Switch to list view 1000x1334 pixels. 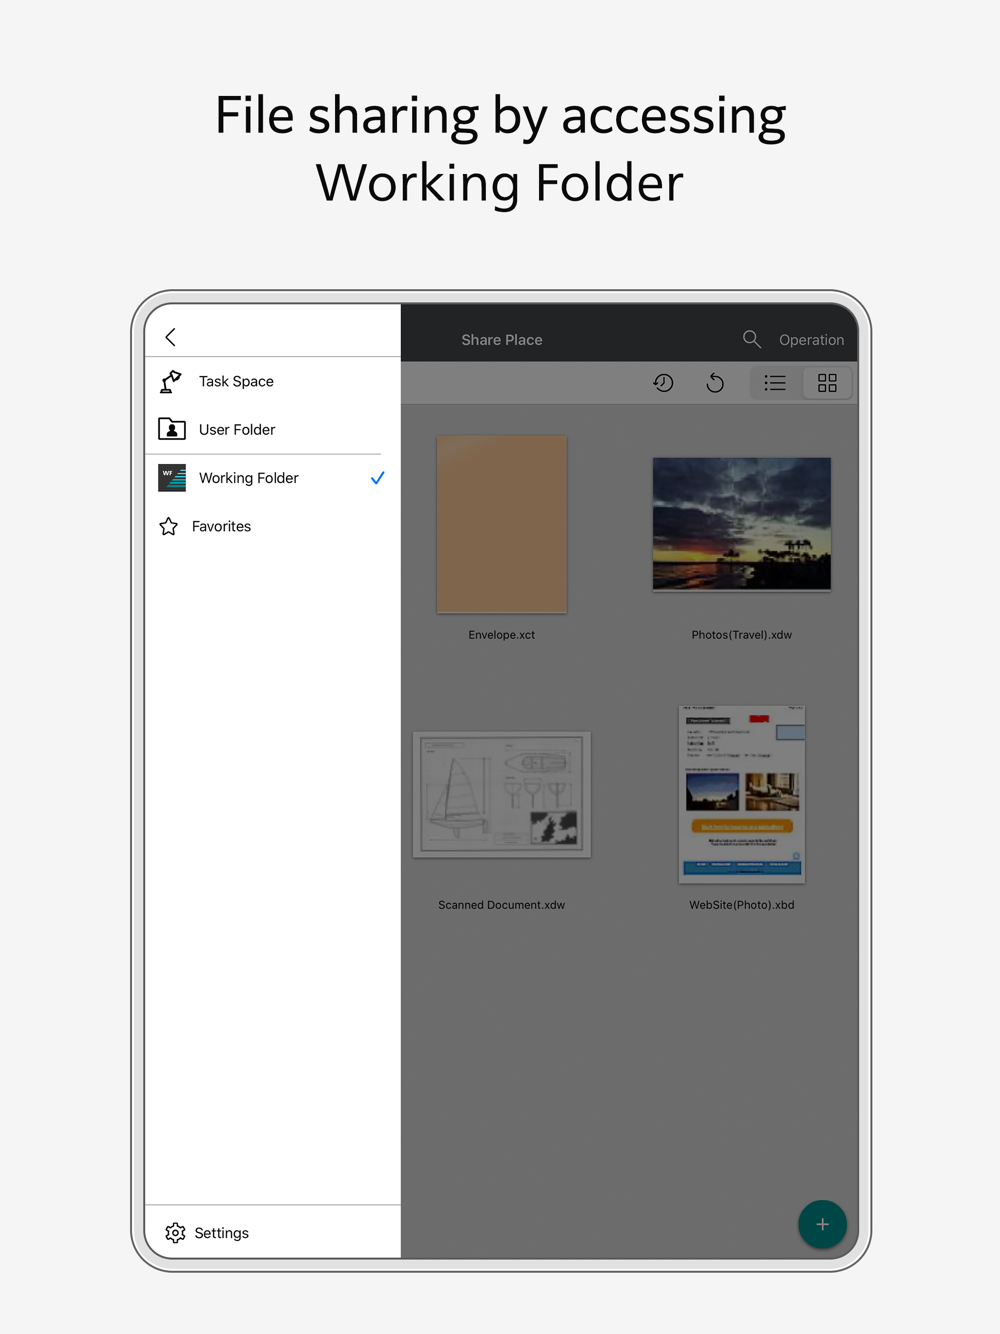(x=775, y=383)
